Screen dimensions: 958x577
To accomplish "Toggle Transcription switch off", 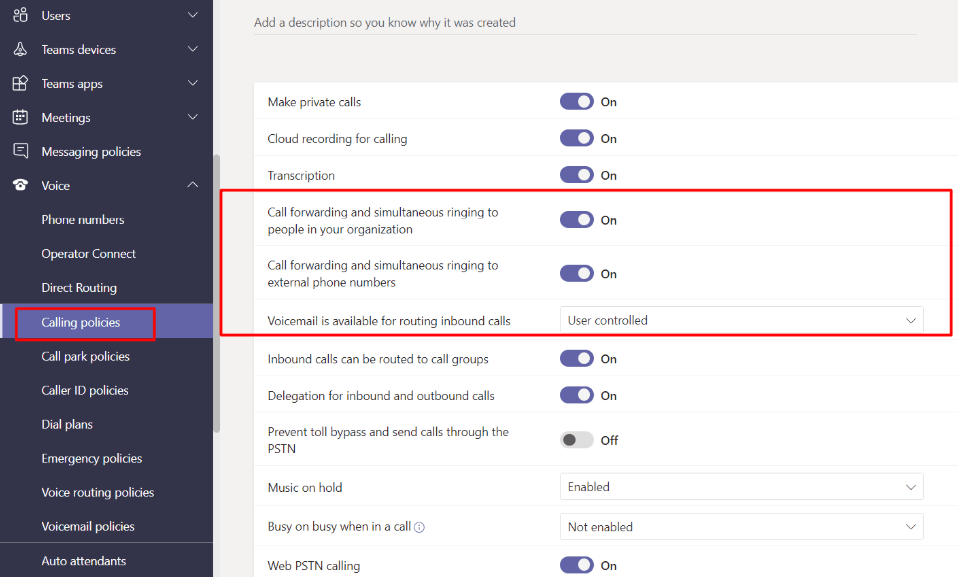I will [x=577, y=175].
